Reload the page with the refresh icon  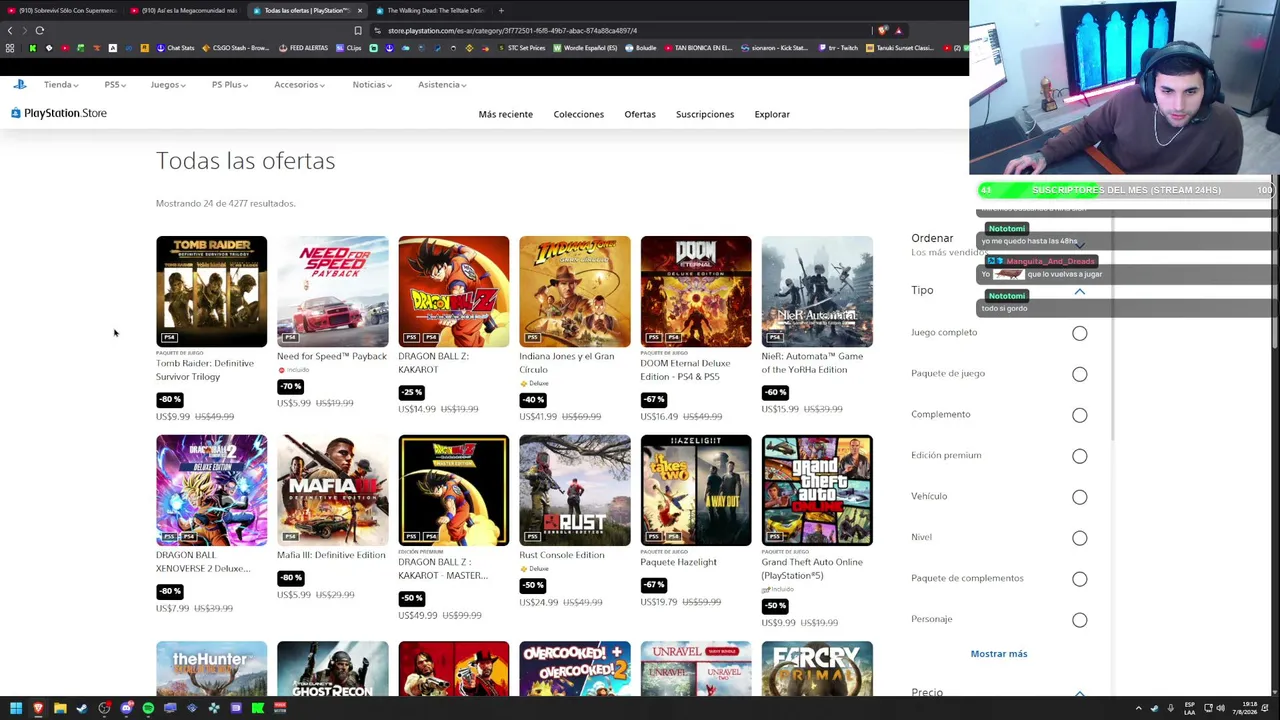click(x=40, y=30)
